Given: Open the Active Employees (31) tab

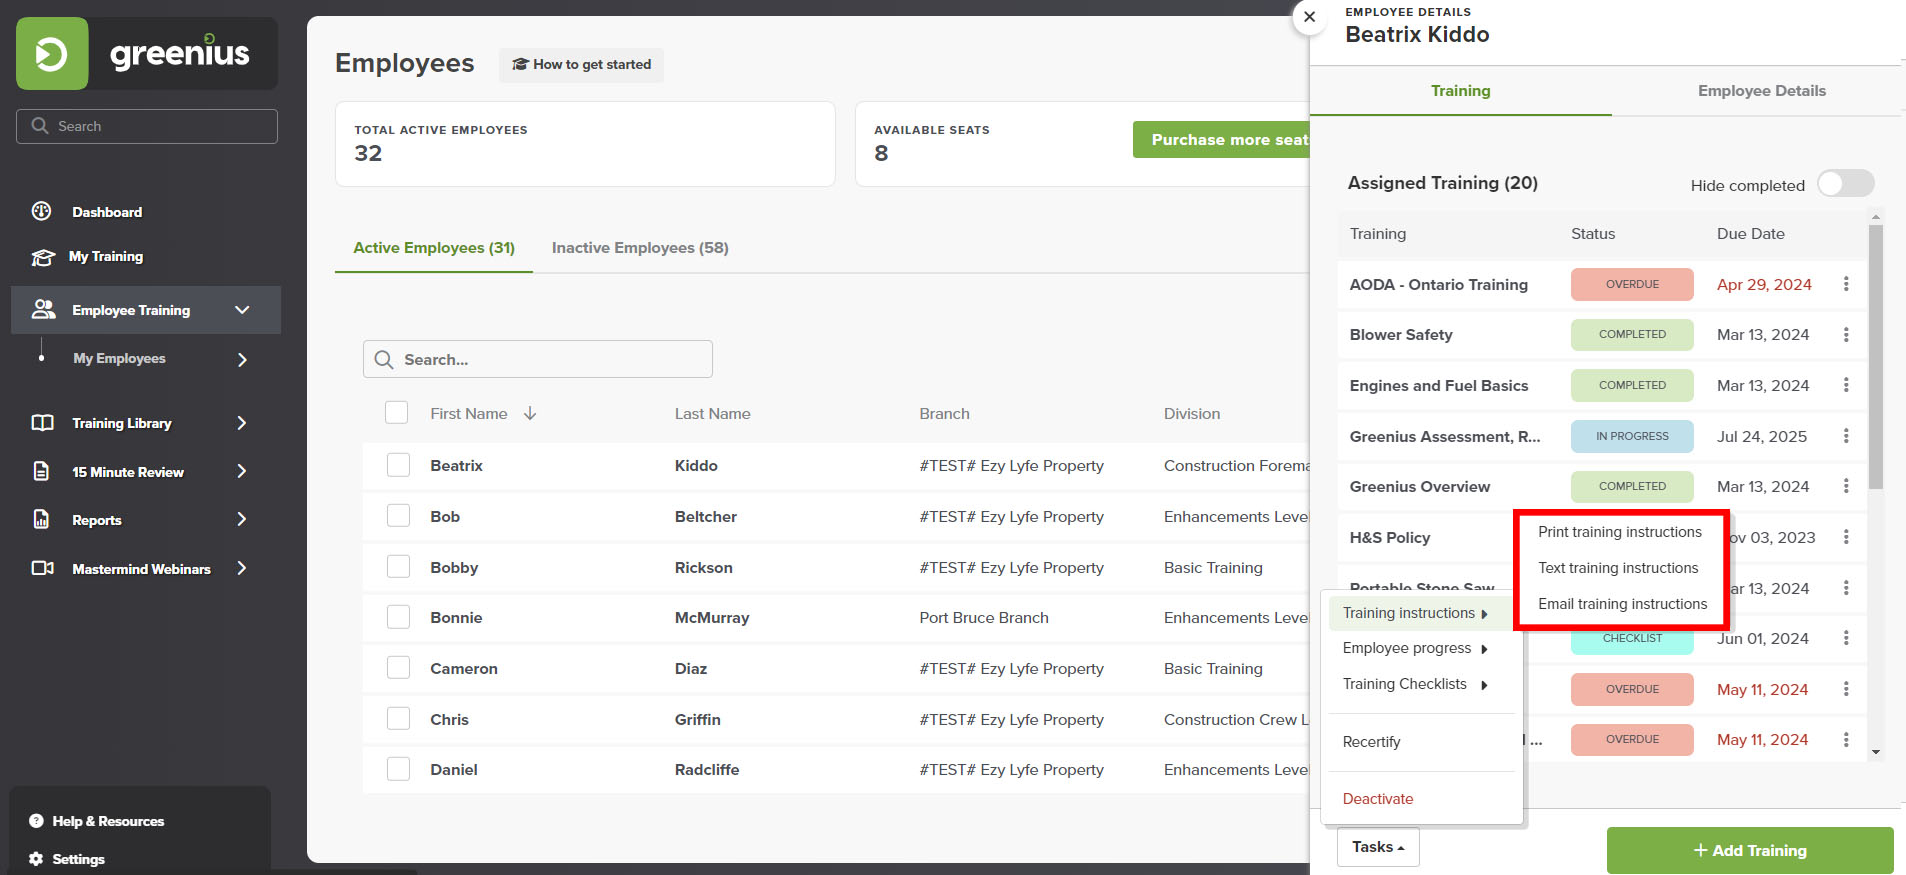Looking at the screenshot, I should (434, 248).
